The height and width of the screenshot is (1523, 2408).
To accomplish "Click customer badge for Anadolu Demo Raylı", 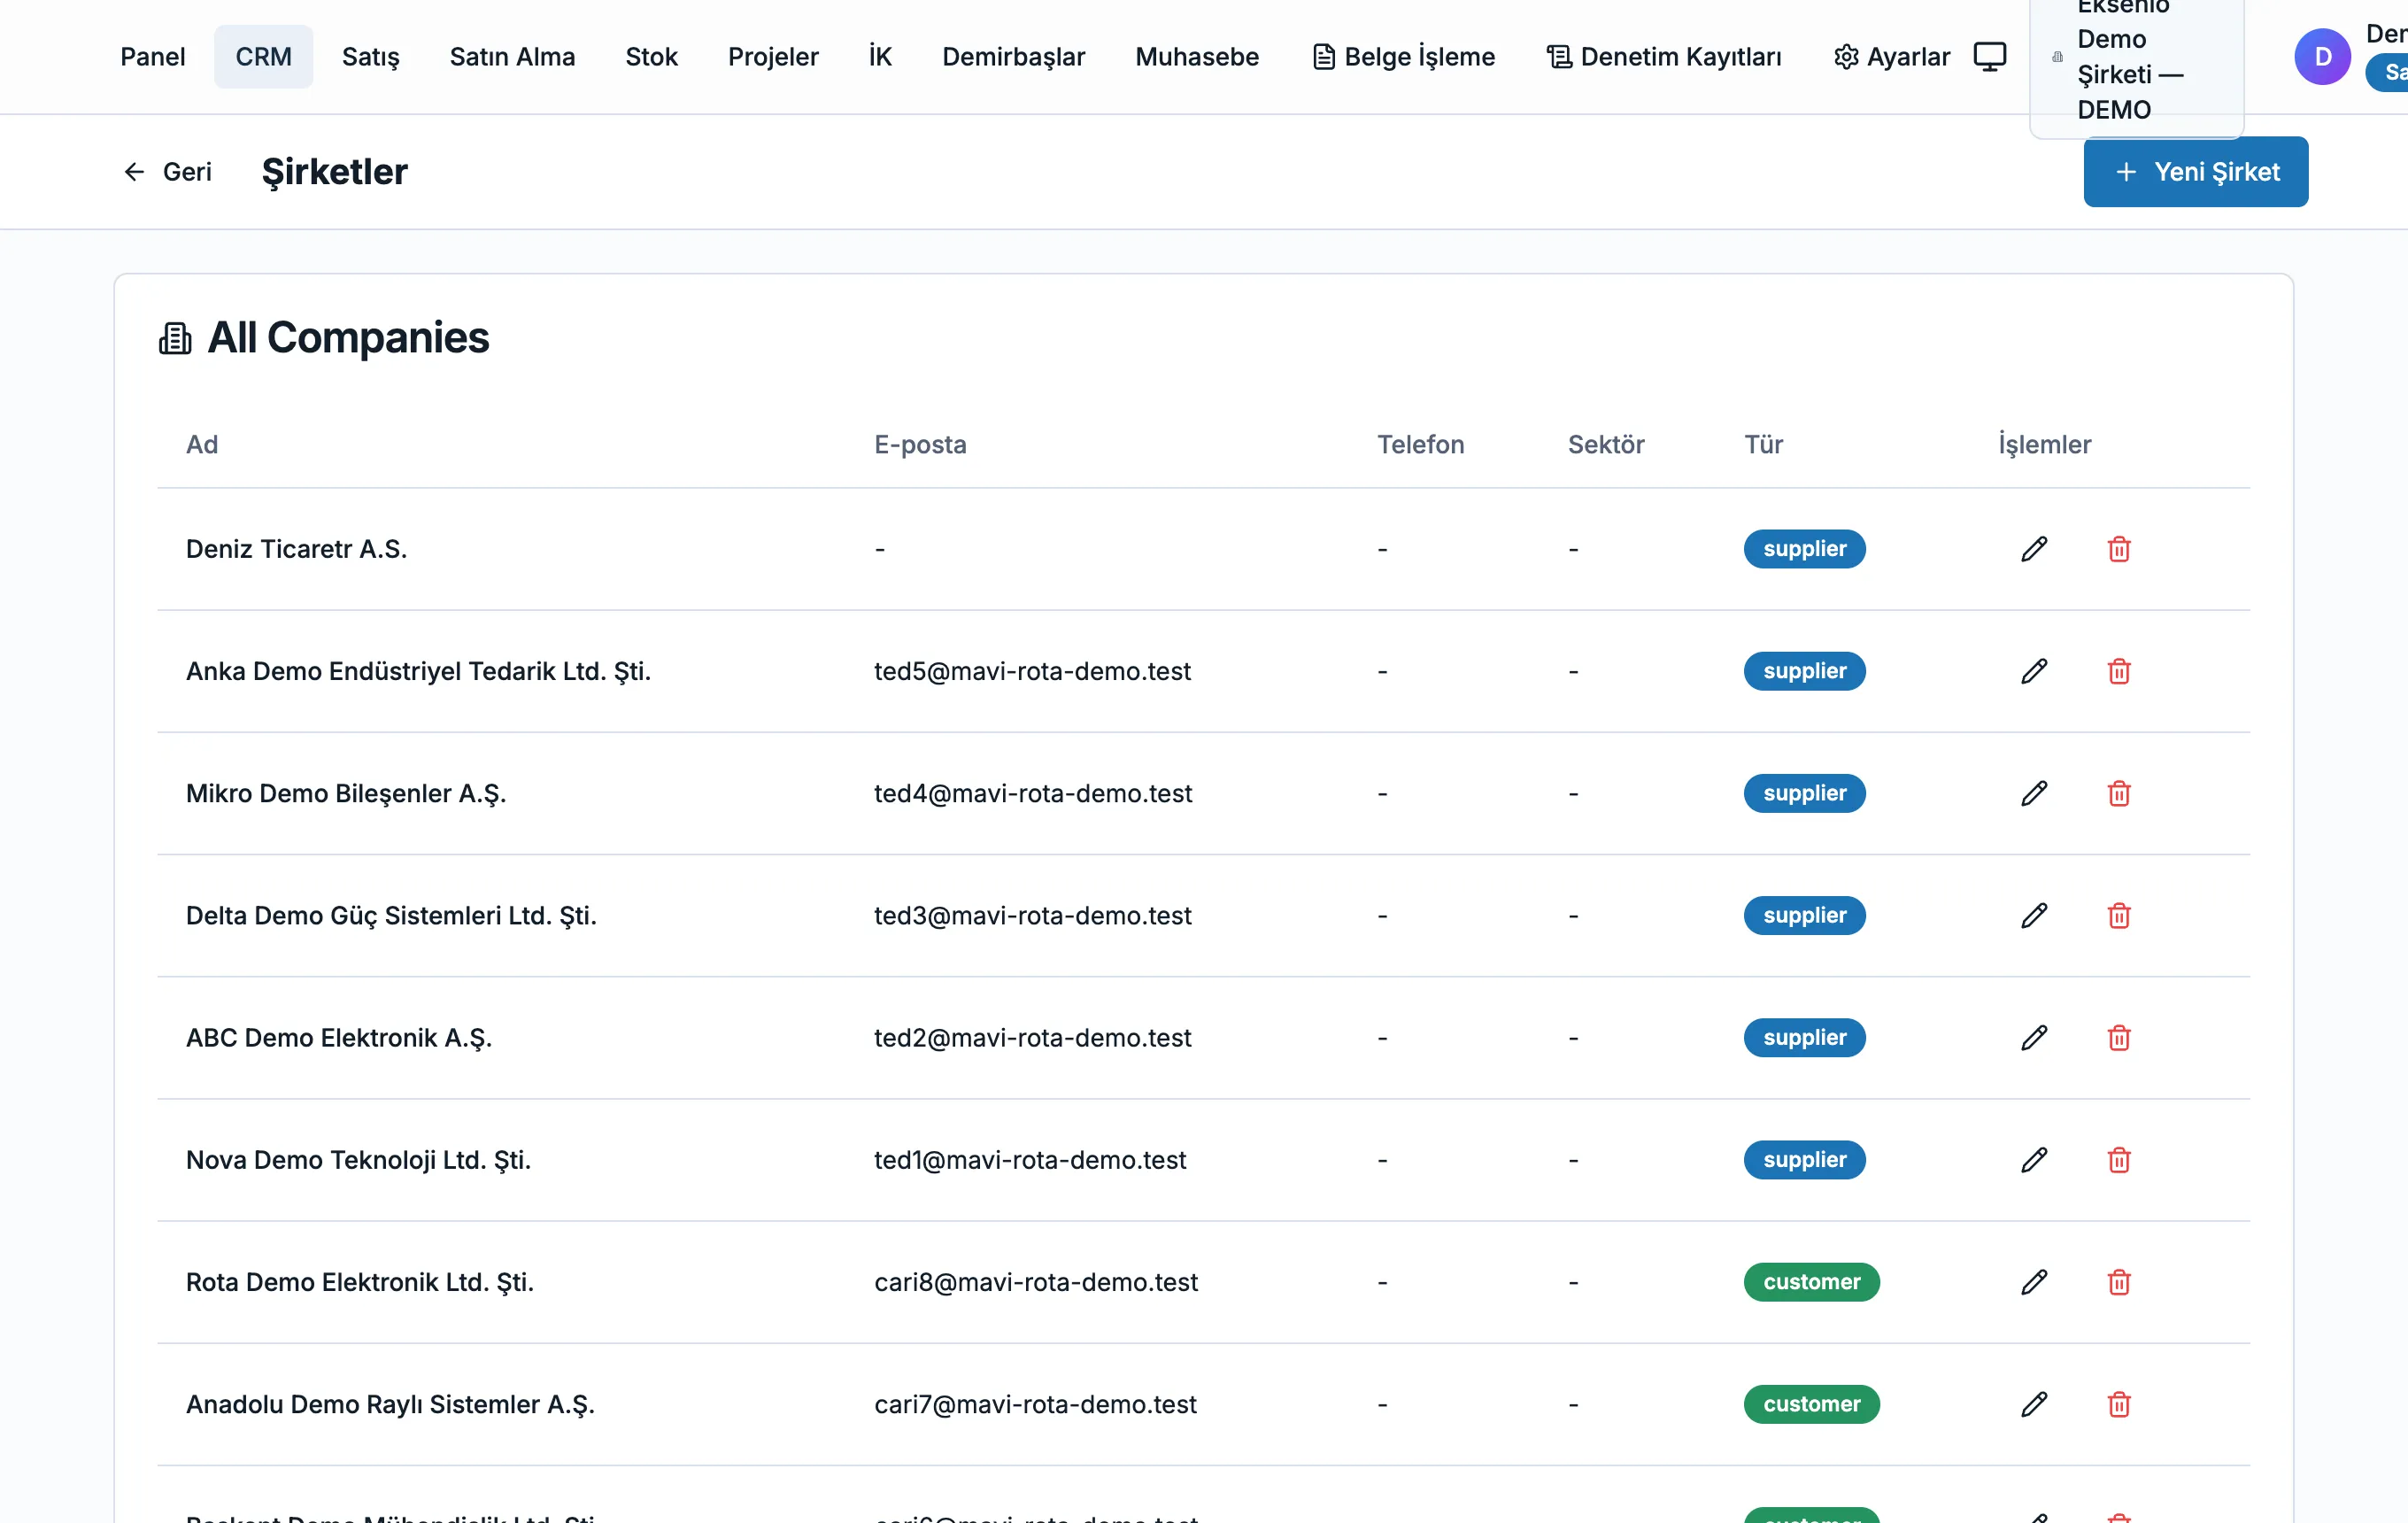I will coord(1811,1404).
